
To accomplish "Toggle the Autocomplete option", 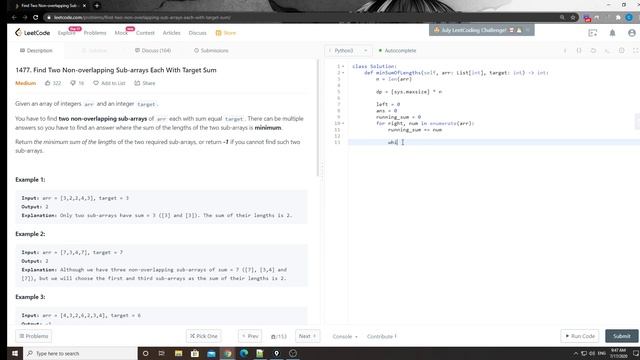I will [x=397, y=51].
